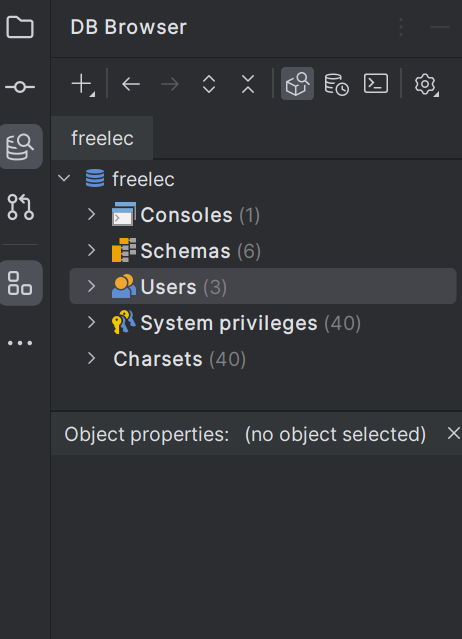Select the freelec connection tab

coord(102,138)
